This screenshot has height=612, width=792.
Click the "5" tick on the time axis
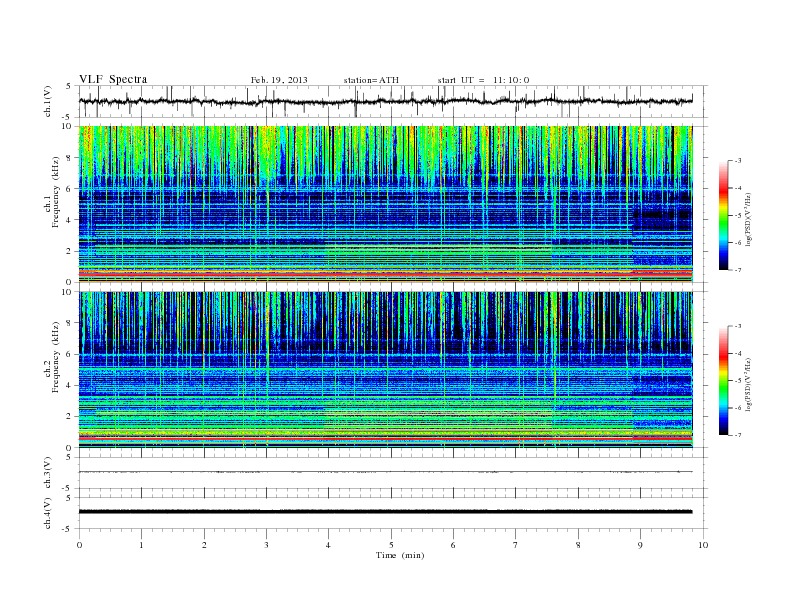391,545
